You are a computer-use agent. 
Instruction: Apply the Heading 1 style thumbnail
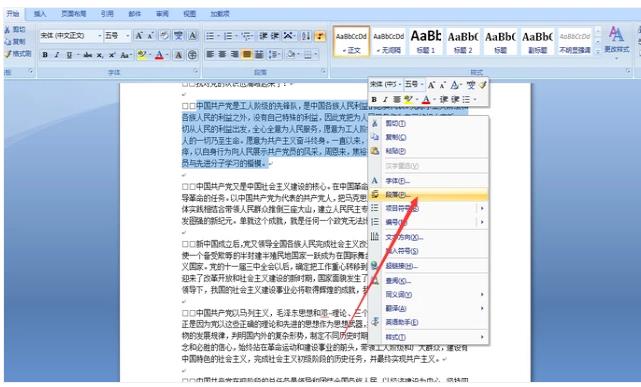(426, 41)
